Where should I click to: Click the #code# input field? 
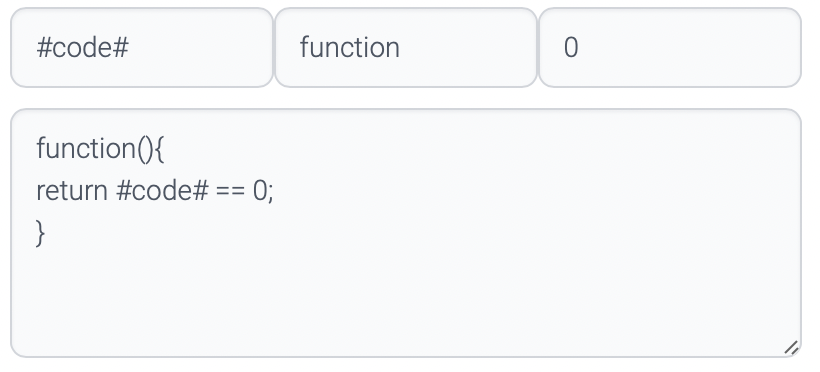pyautogui.click(x=142, y=48)
